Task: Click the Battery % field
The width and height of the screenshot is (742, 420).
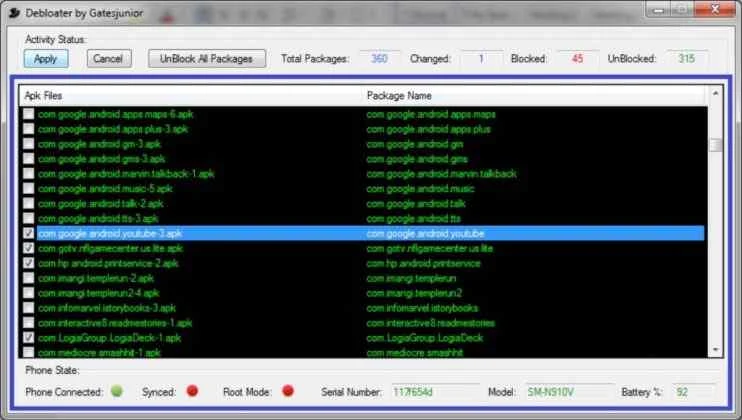Action: [693, 392]
